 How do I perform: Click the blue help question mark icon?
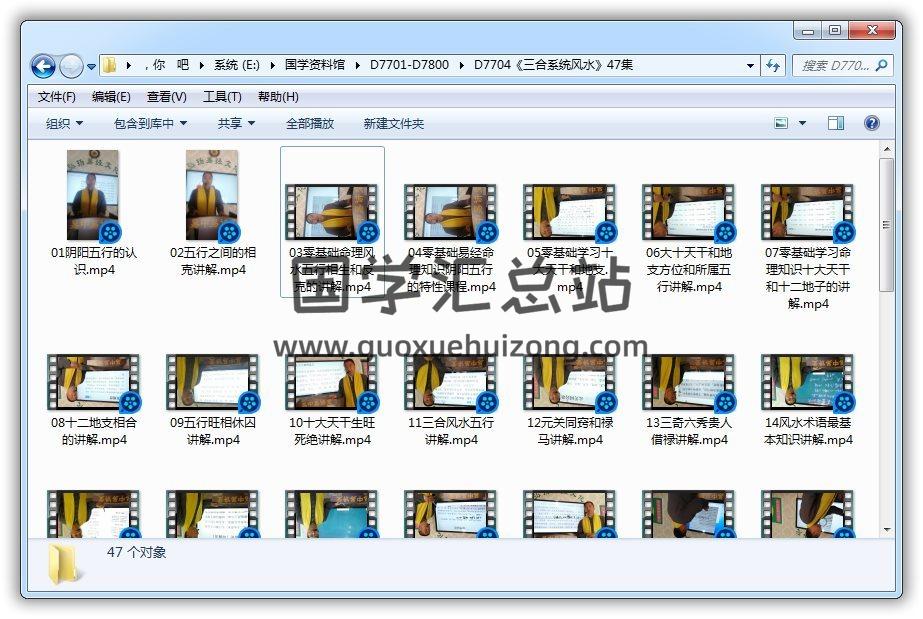click(x=872, y=123)
